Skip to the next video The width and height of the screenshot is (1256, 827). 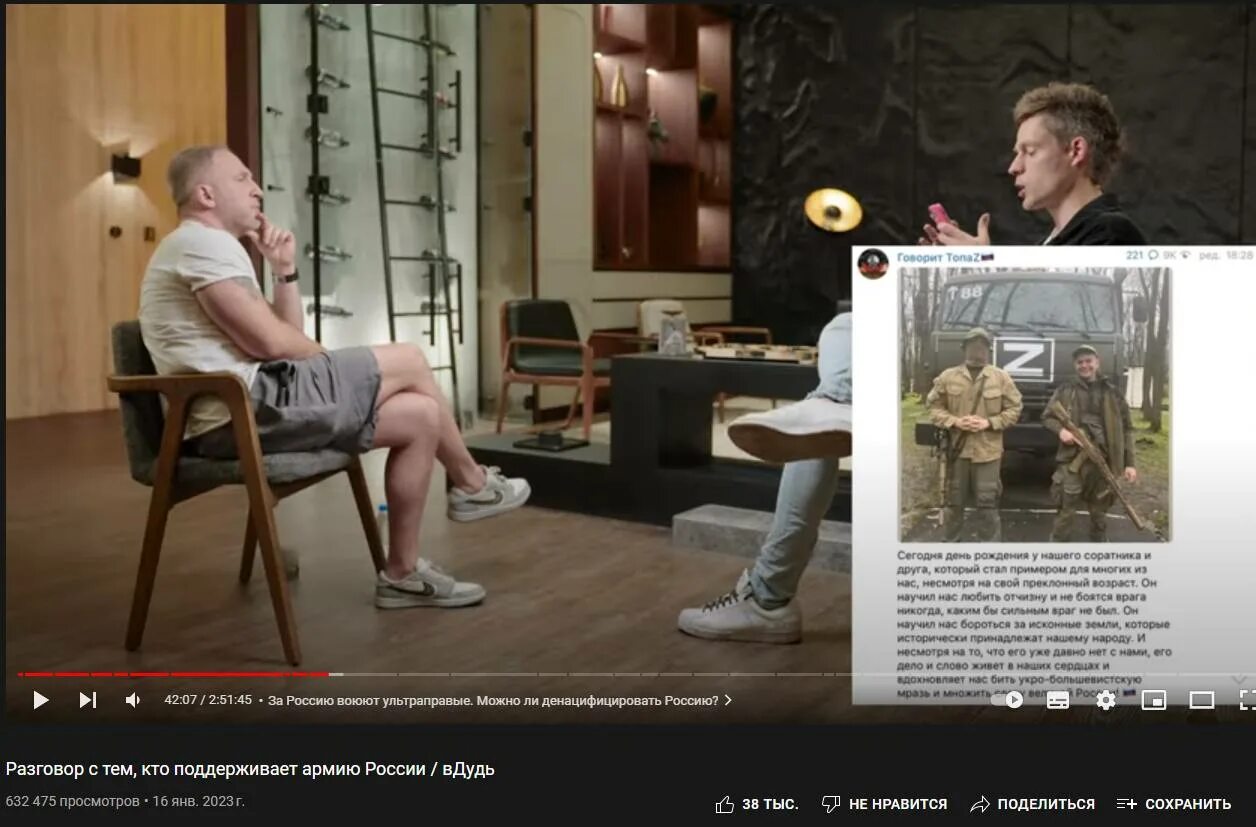88,700
